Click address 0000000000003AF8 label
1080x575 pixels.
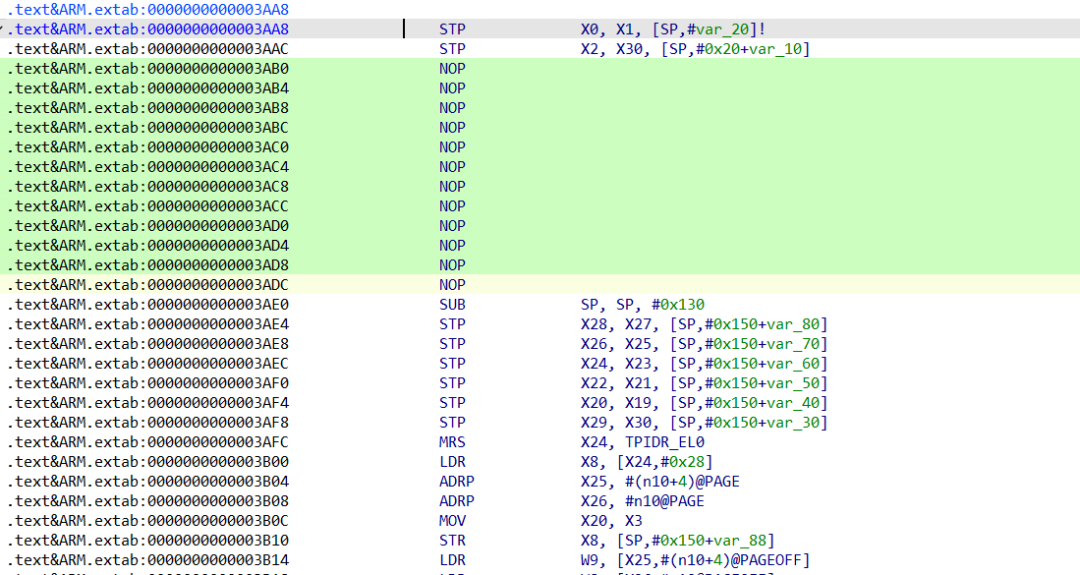[147, 422]
